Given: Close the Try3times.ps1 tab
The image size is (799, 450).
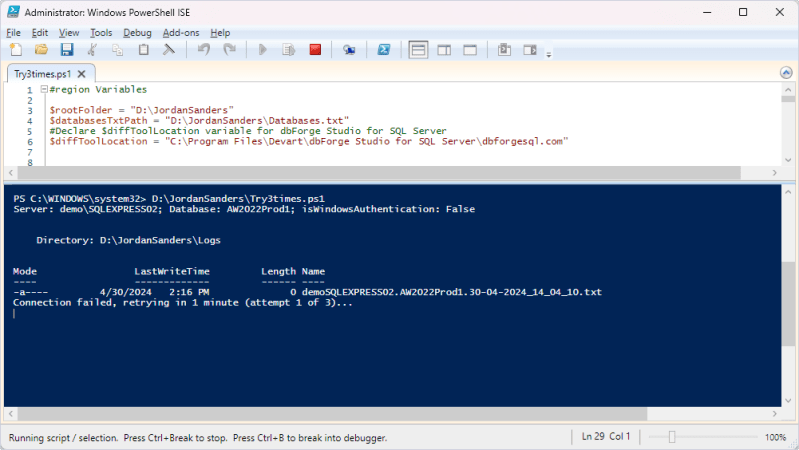Looking at the screenshot, I should [82, 74].
